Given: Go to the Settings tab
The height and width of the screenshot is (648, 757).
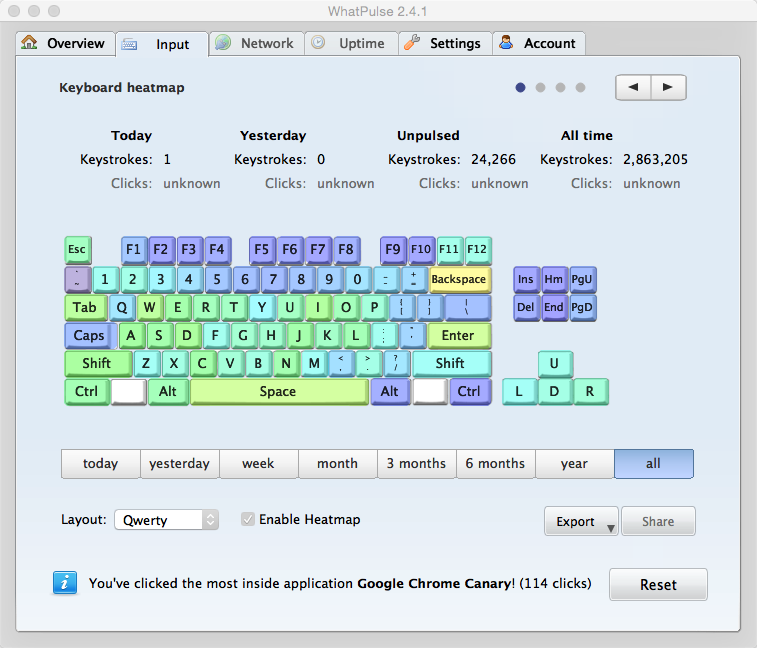Looking at the screenshot, I should pos(445,43).
